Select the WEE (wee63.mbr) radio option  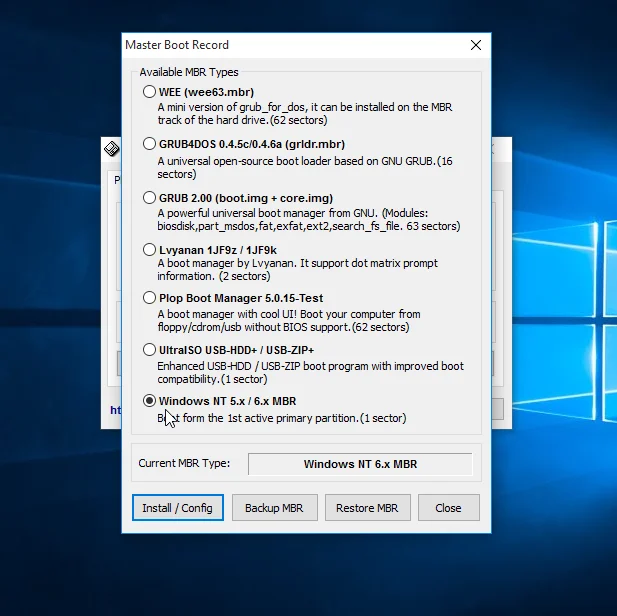[149, 92]
